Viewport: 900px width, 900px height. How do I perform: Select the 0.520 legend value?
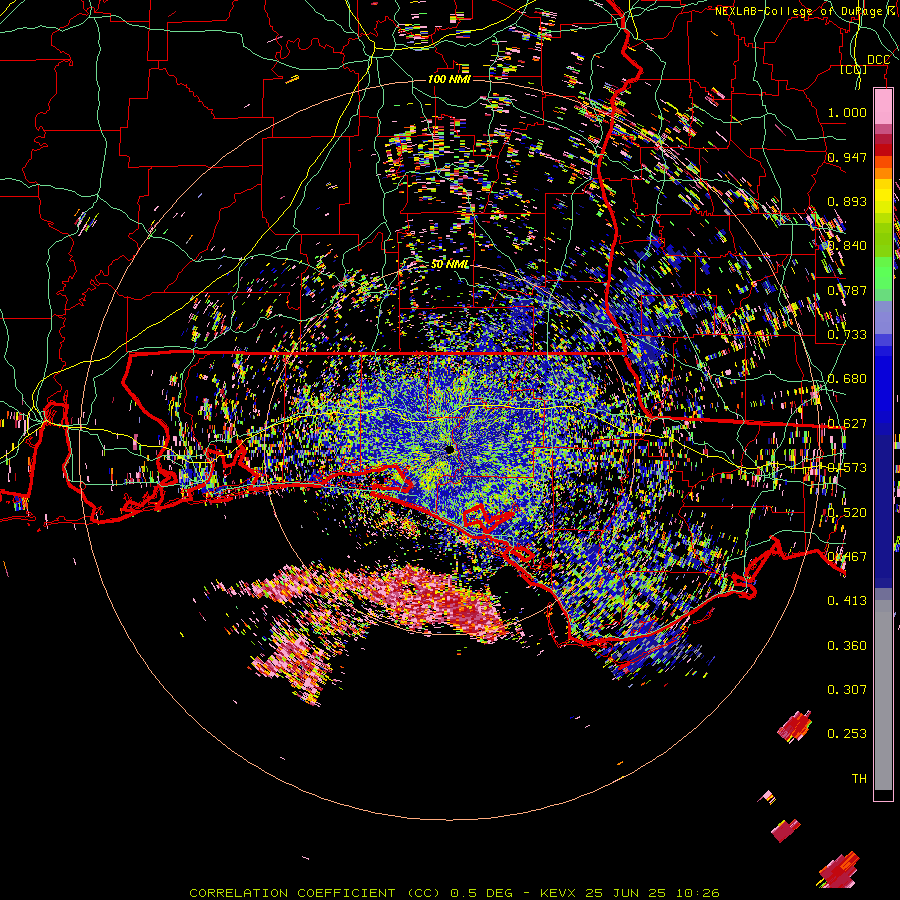[x=847, y=513]
